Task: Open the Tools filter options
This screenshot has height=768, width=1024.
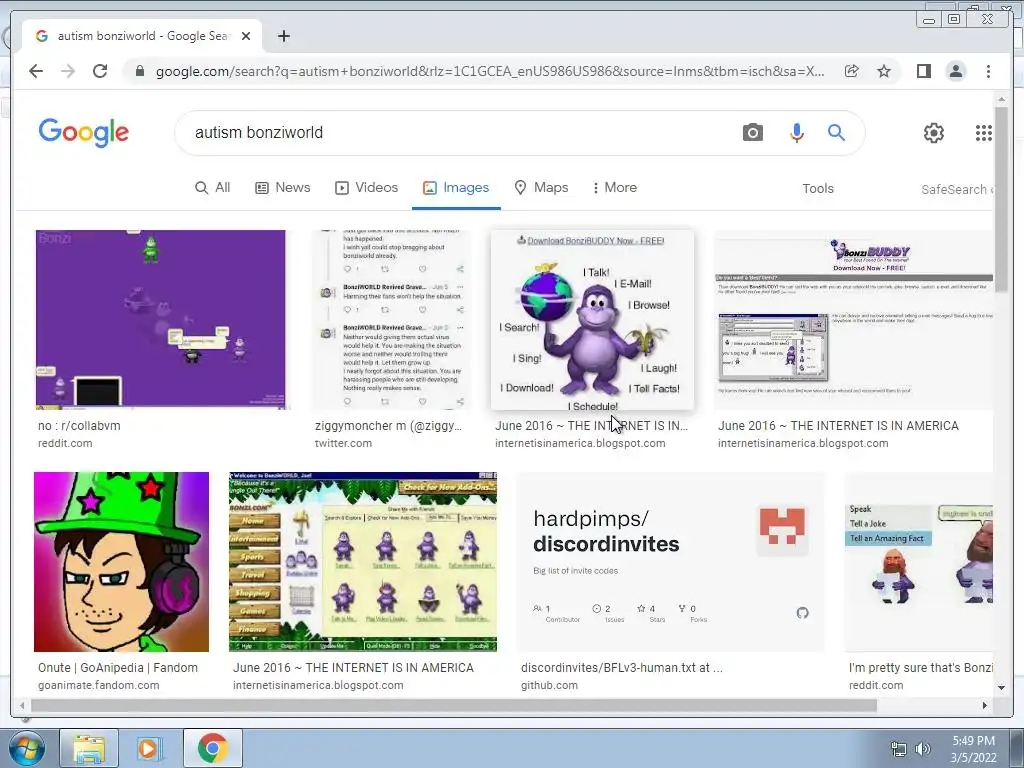Action: pyautogui.click(x=818, y=189)
